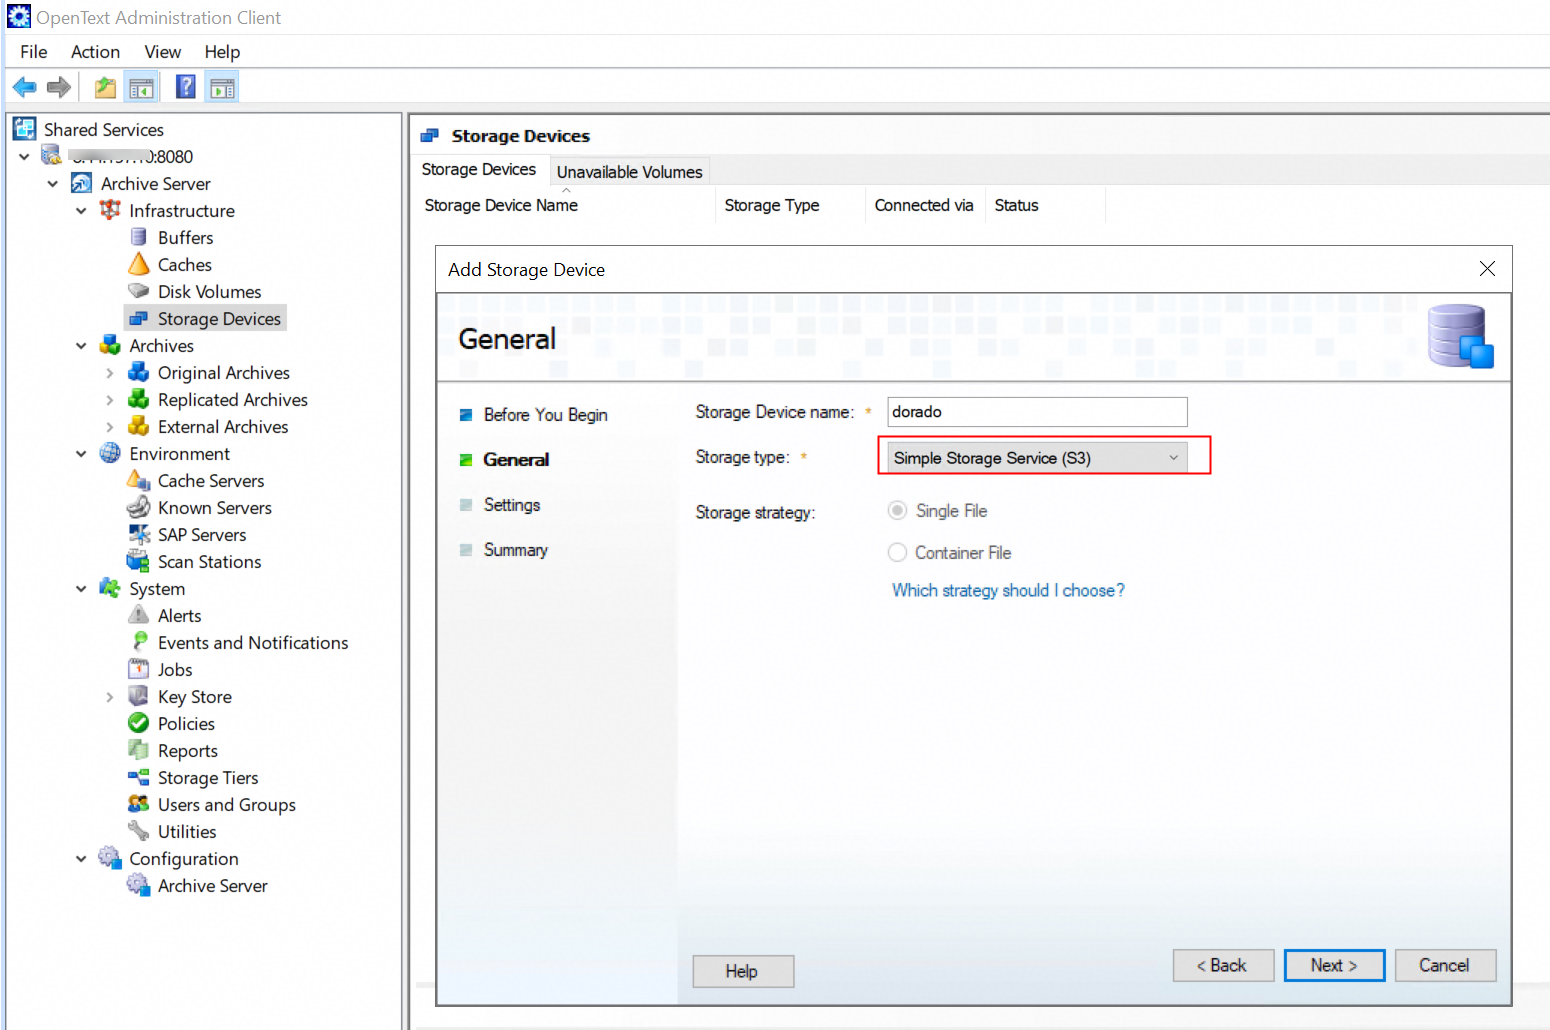
Task: Click the Cache Servers icon
Action: pyautogui.click(x=139, y=480)
